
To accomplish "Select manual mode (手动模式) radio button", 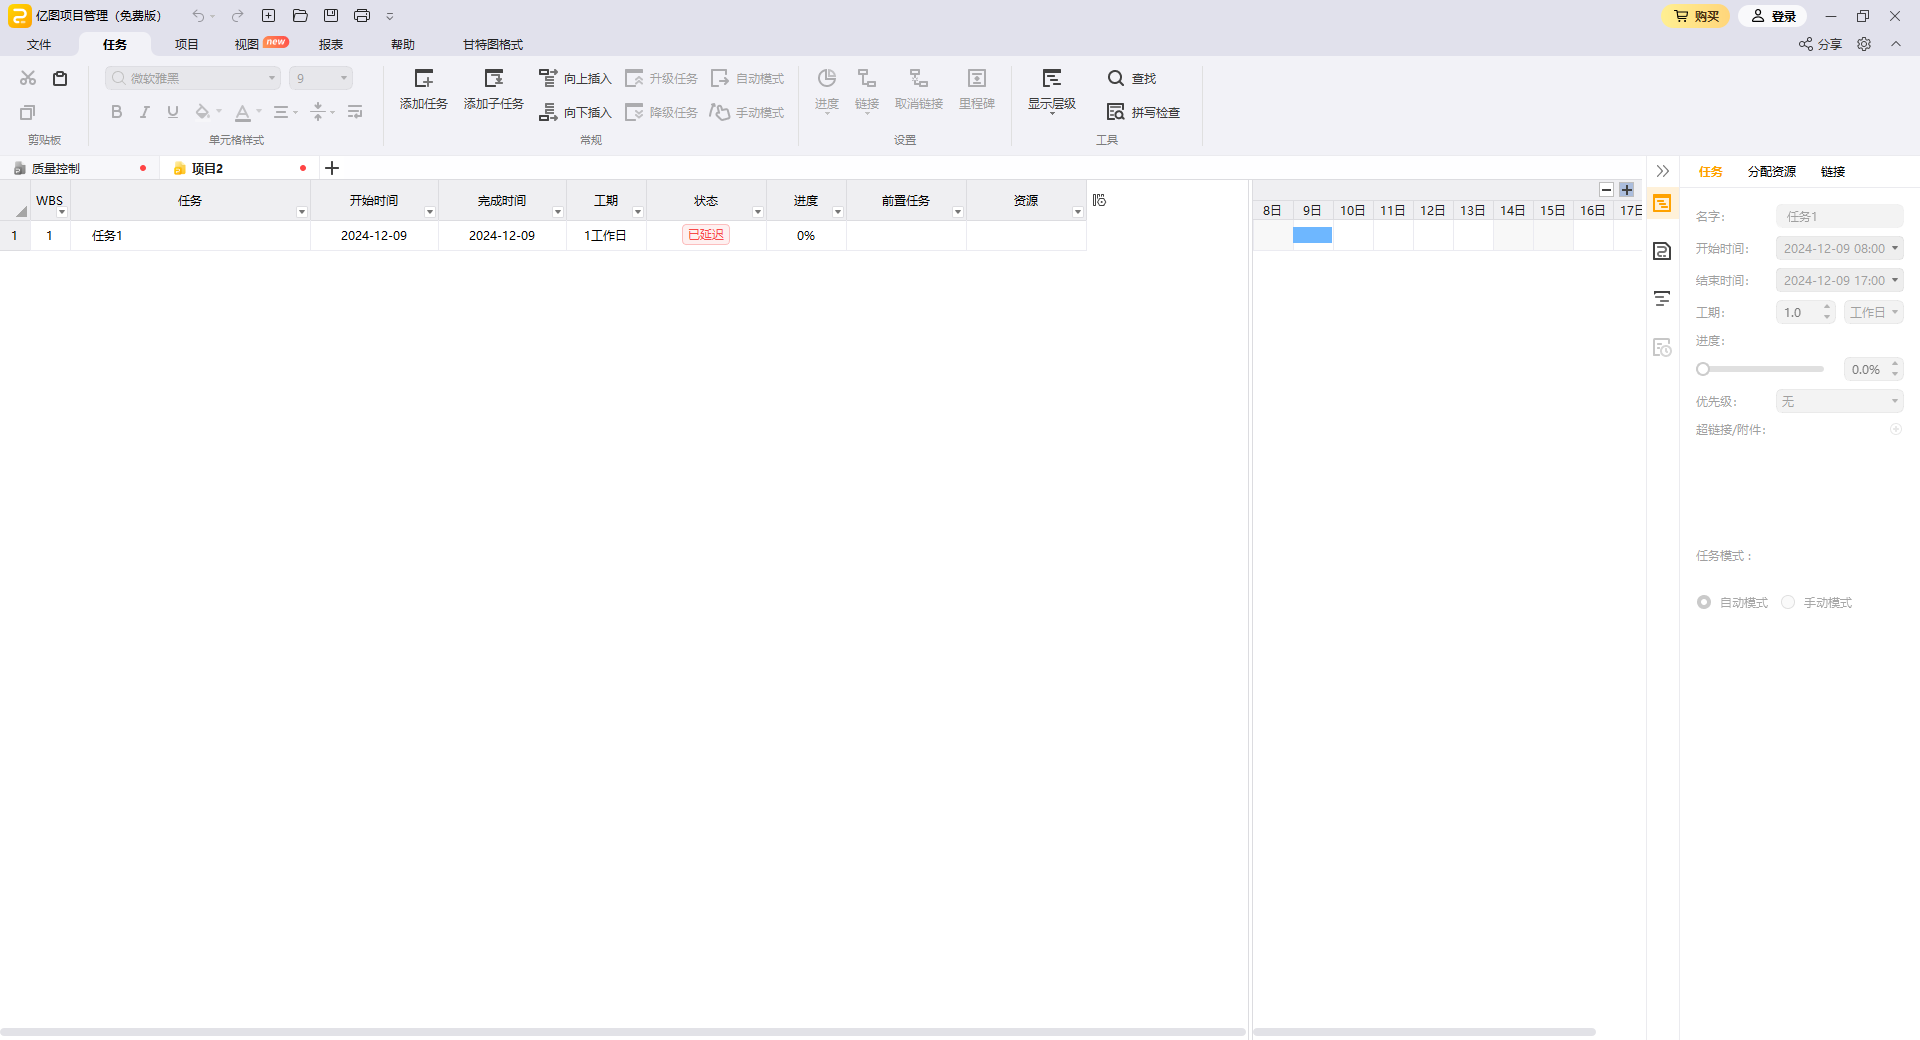I will pos(1788,602).
